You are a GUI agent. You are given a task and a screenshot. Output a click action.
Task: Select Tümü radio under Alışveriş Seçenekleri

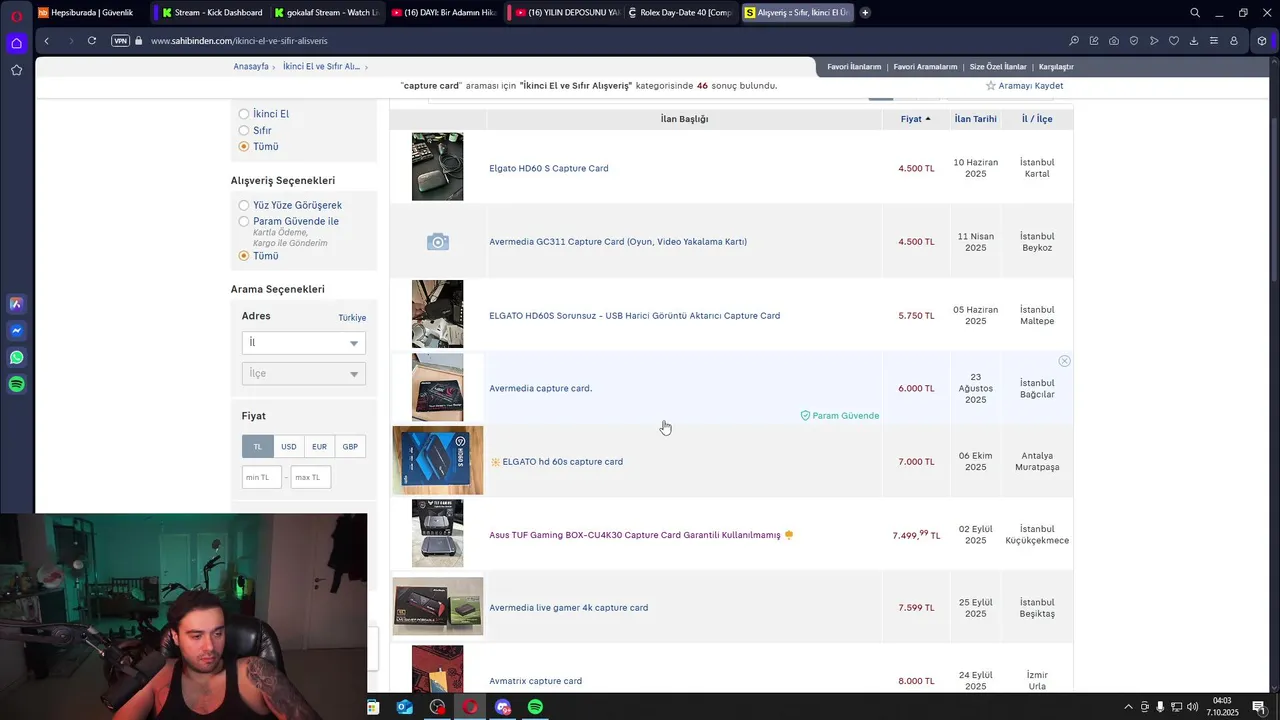coord(244,256)
